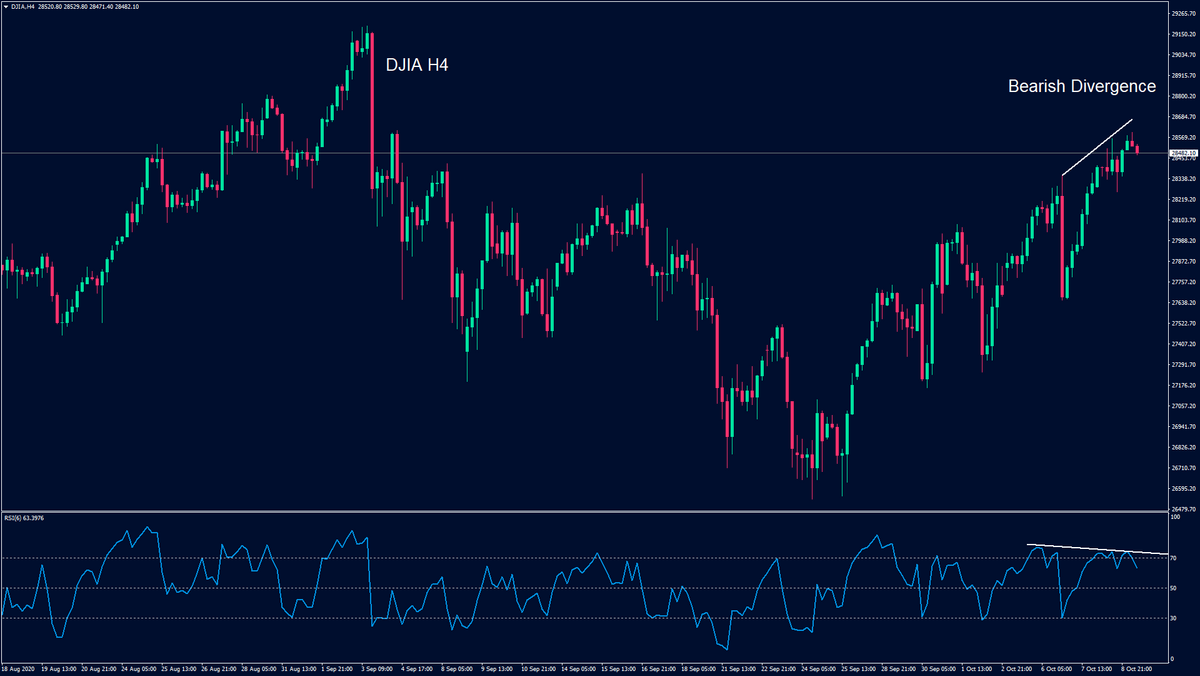1200x676 pixels.
Task: Click the '8 Oct 21:00' time axis label
Action: point(1136,668)
